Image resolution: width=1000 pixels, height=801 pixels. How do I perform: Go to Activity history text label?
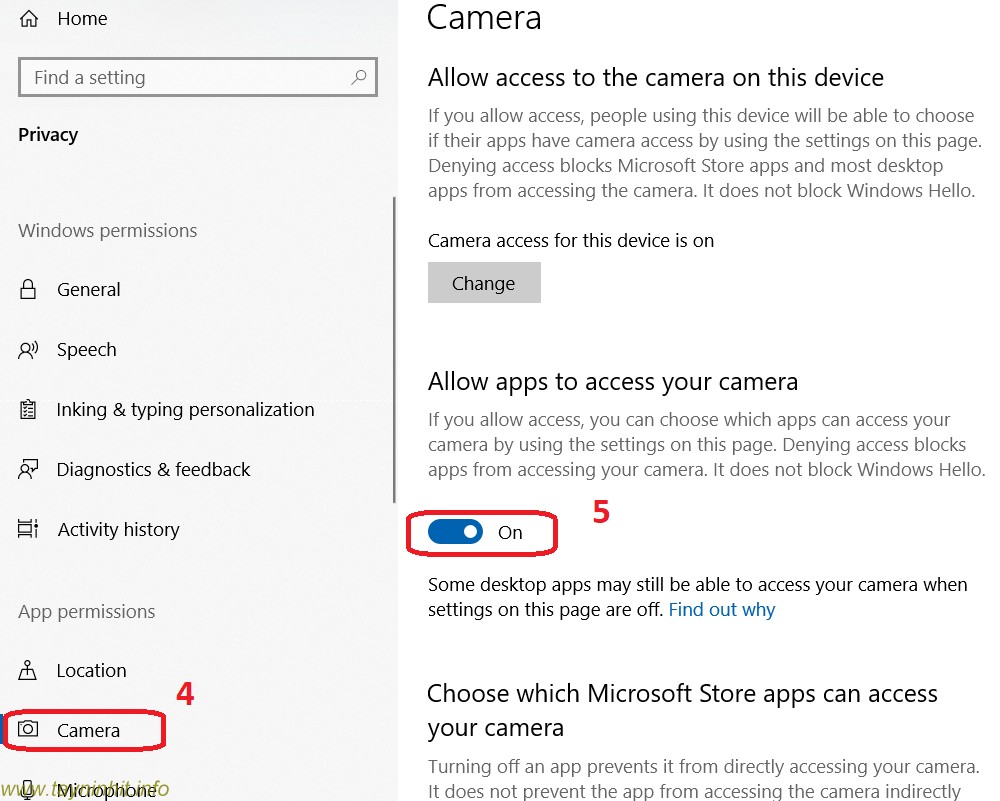[118, 530]
